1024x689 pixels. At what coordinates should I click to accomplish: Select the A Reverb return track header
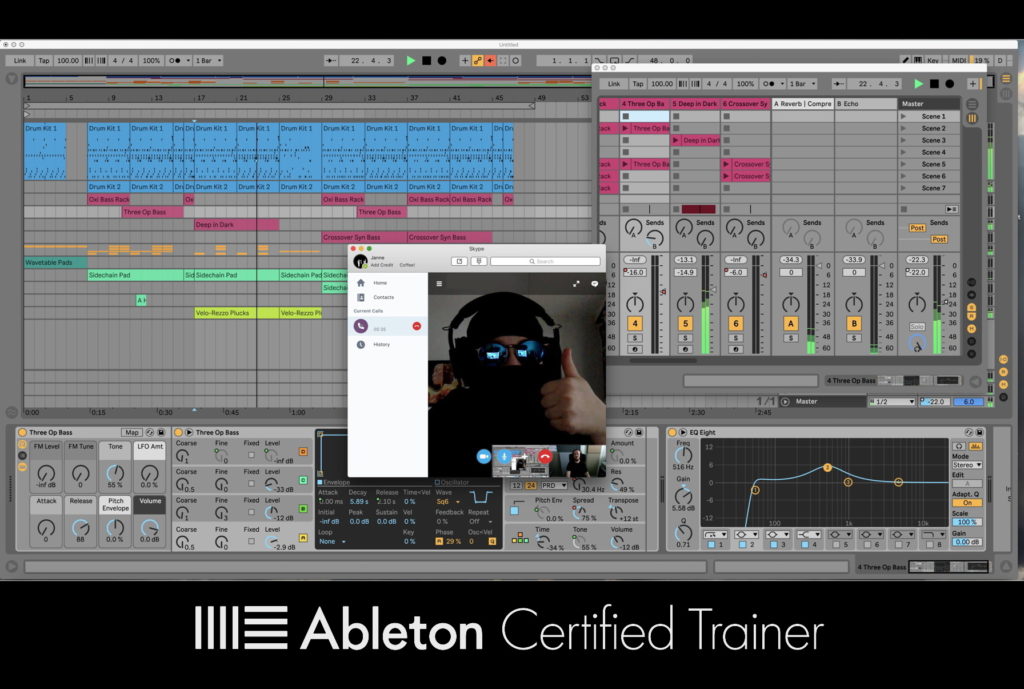(x=803, y=104)
